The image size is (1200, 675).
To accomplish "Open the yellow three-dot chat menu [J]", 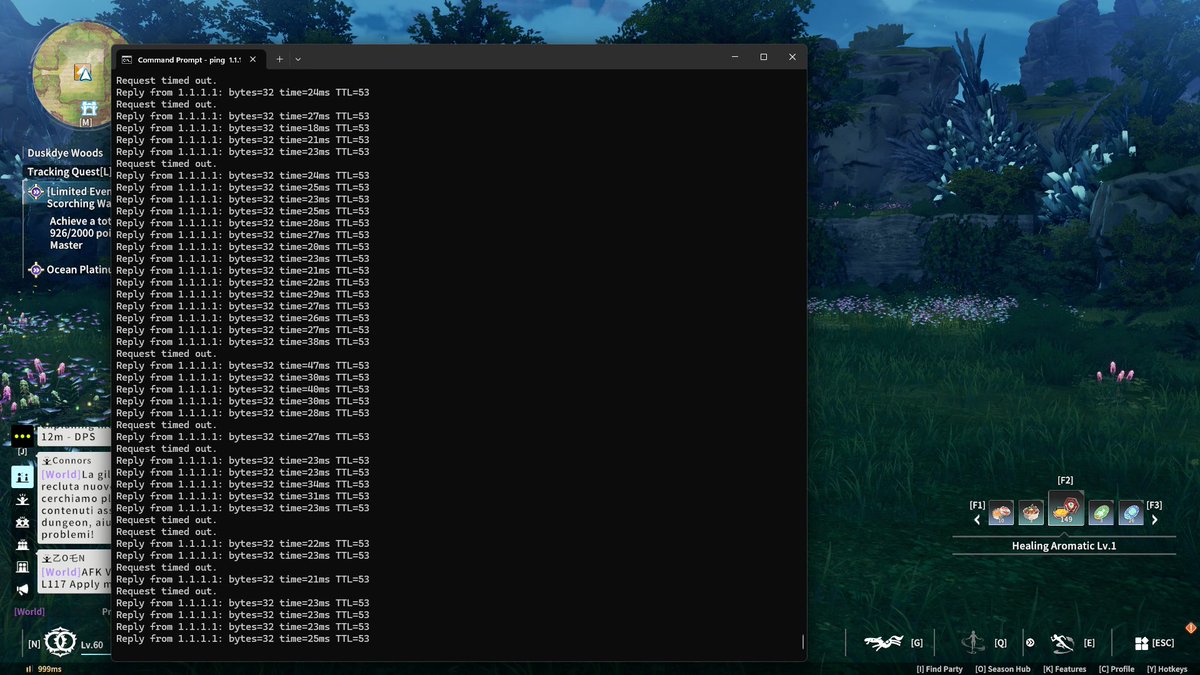I will tap(22, 437).
